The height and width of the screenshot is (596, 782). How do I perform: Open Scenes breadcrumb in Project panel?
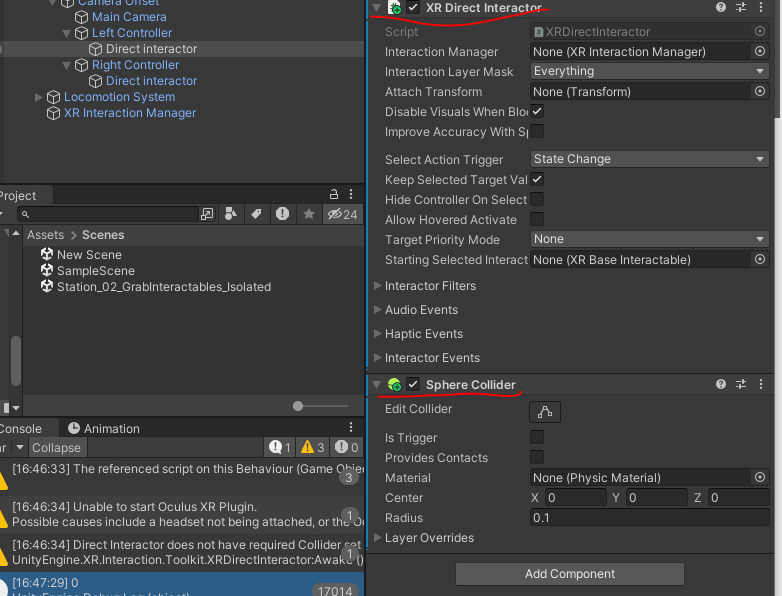point(103,235)
